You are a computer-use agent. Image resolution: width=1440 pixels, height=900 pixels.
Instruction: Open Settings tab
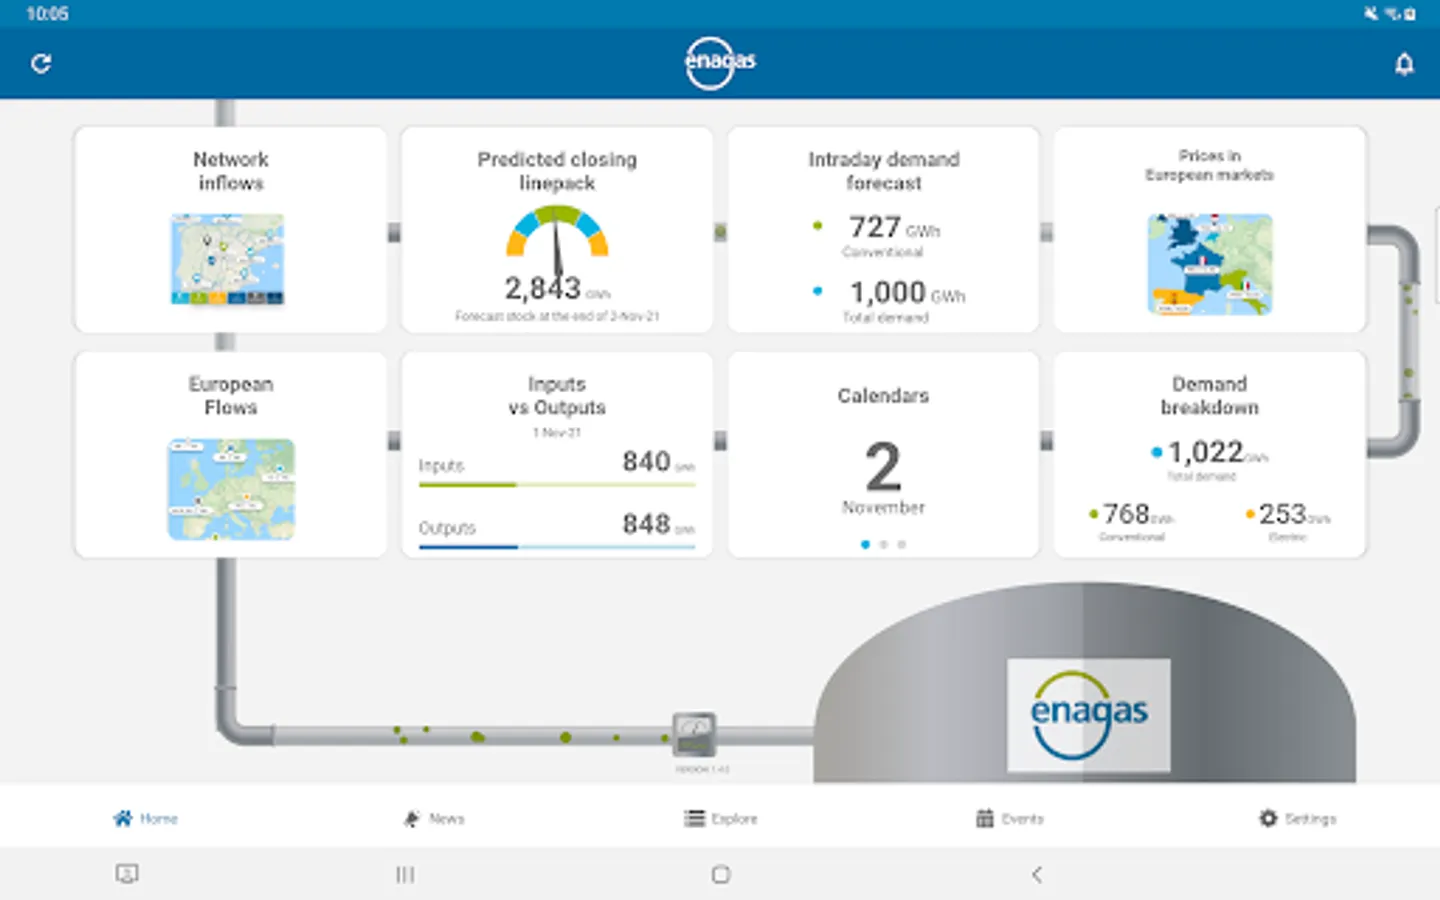[x=1297, y=818]
